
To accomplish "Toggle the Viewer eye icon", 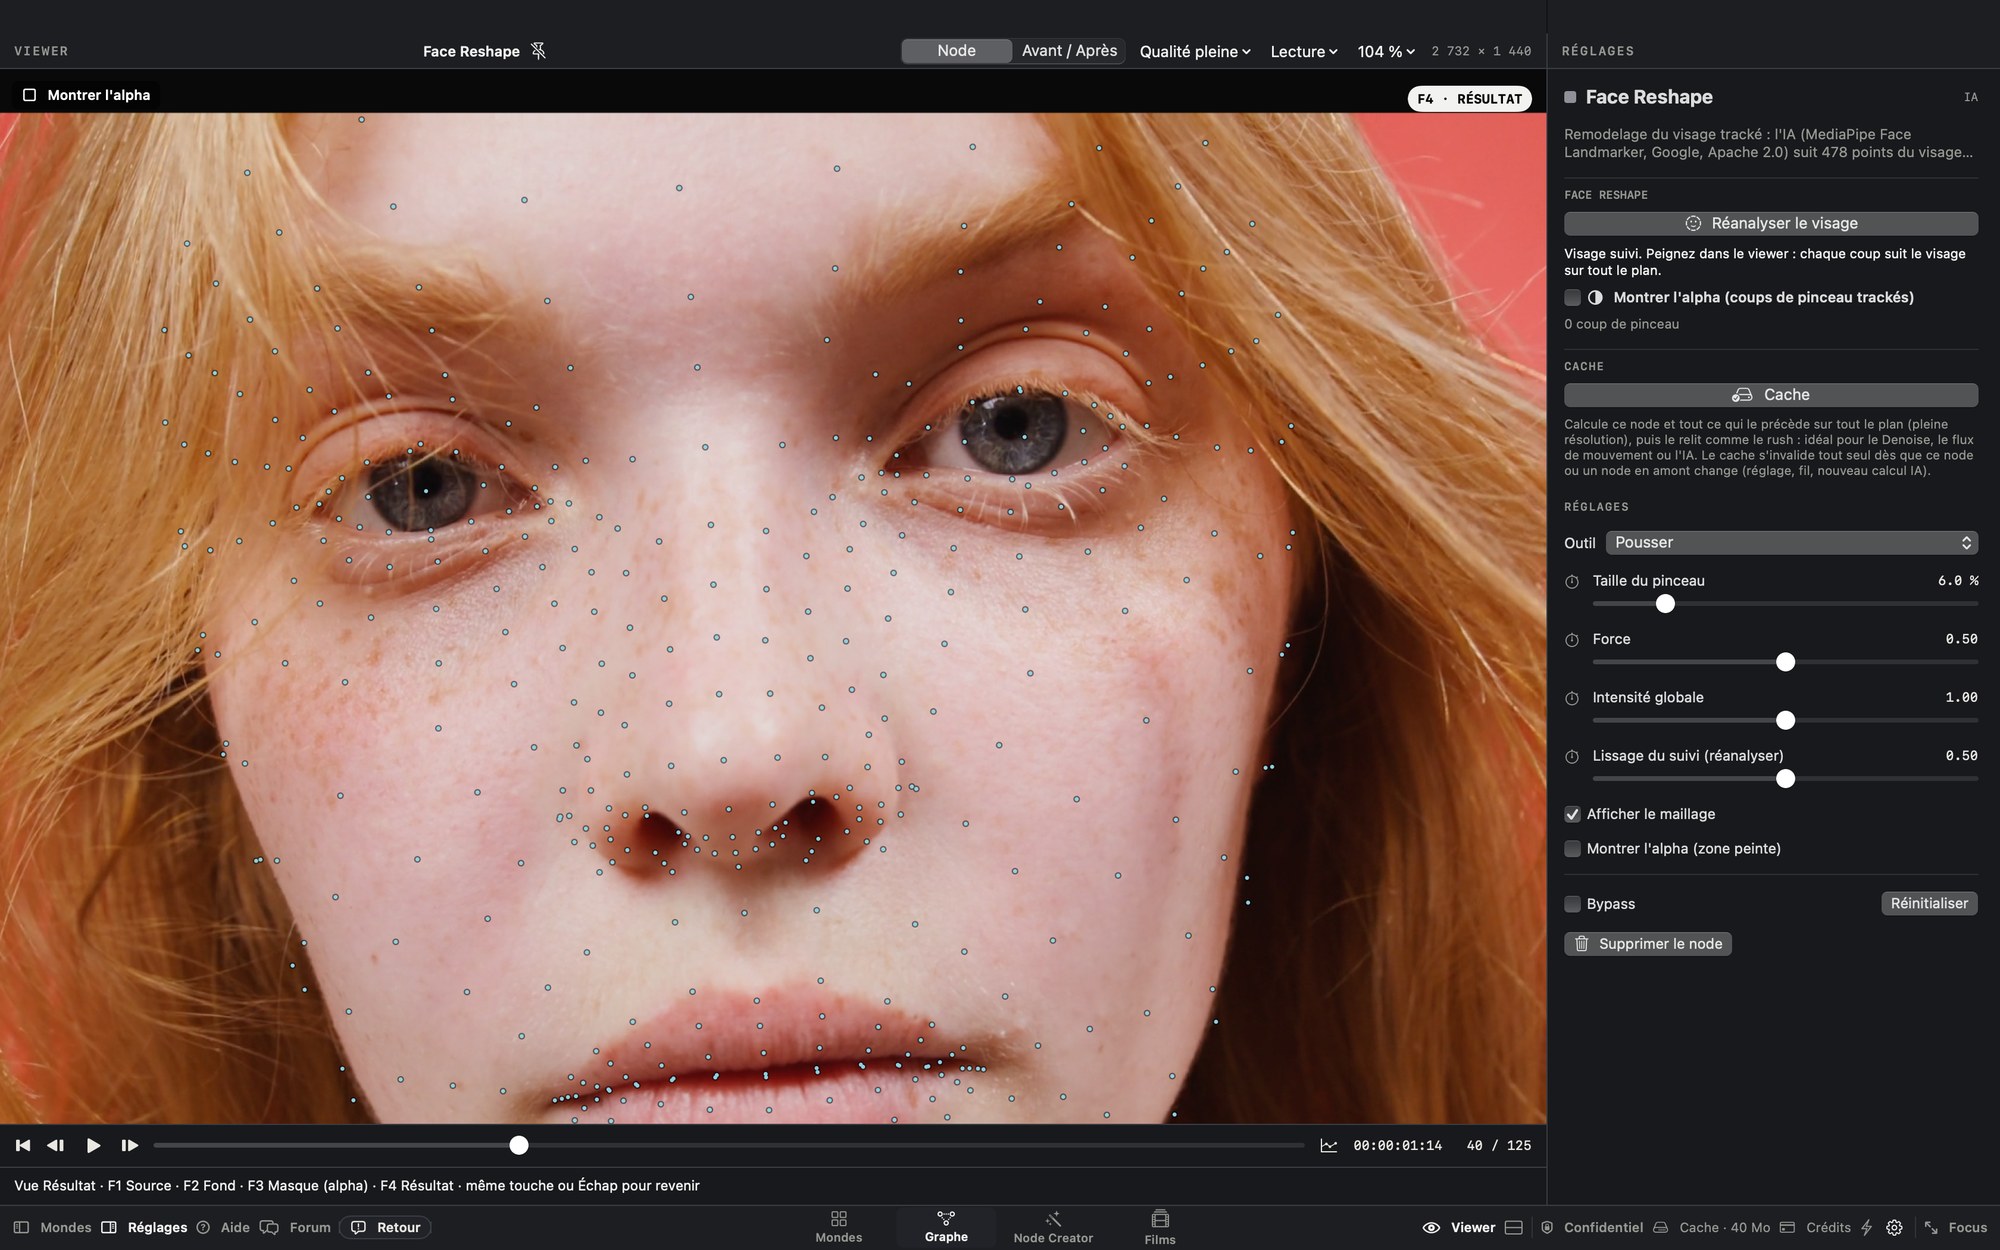I will 1431,1228.
